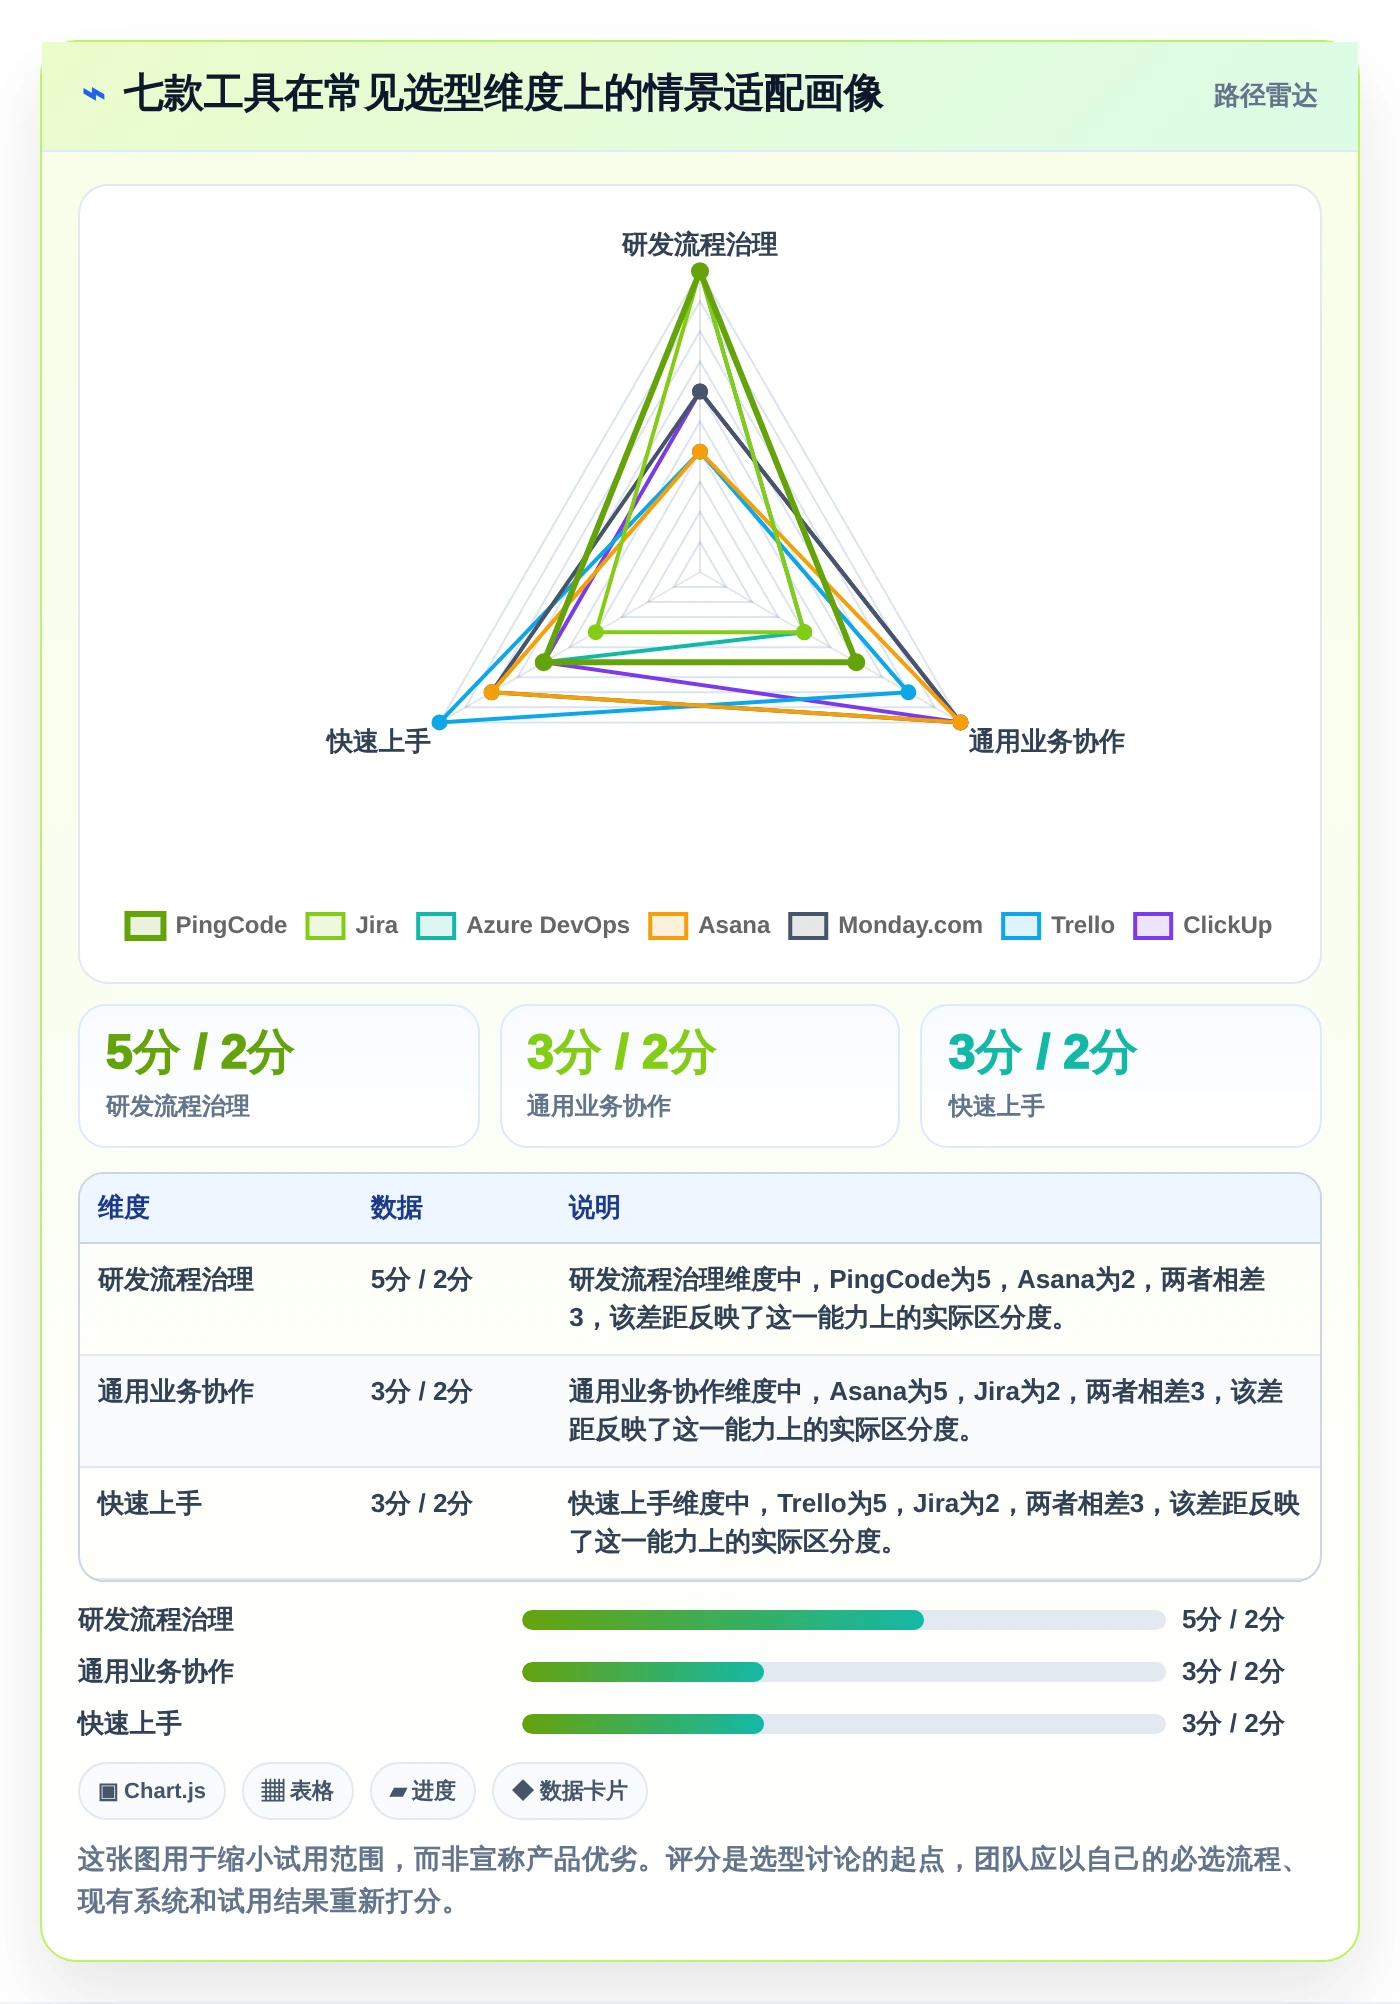Click description starting 通用业务协作维度中
The image size is (1400, 2004).
tap(926, 1411)
